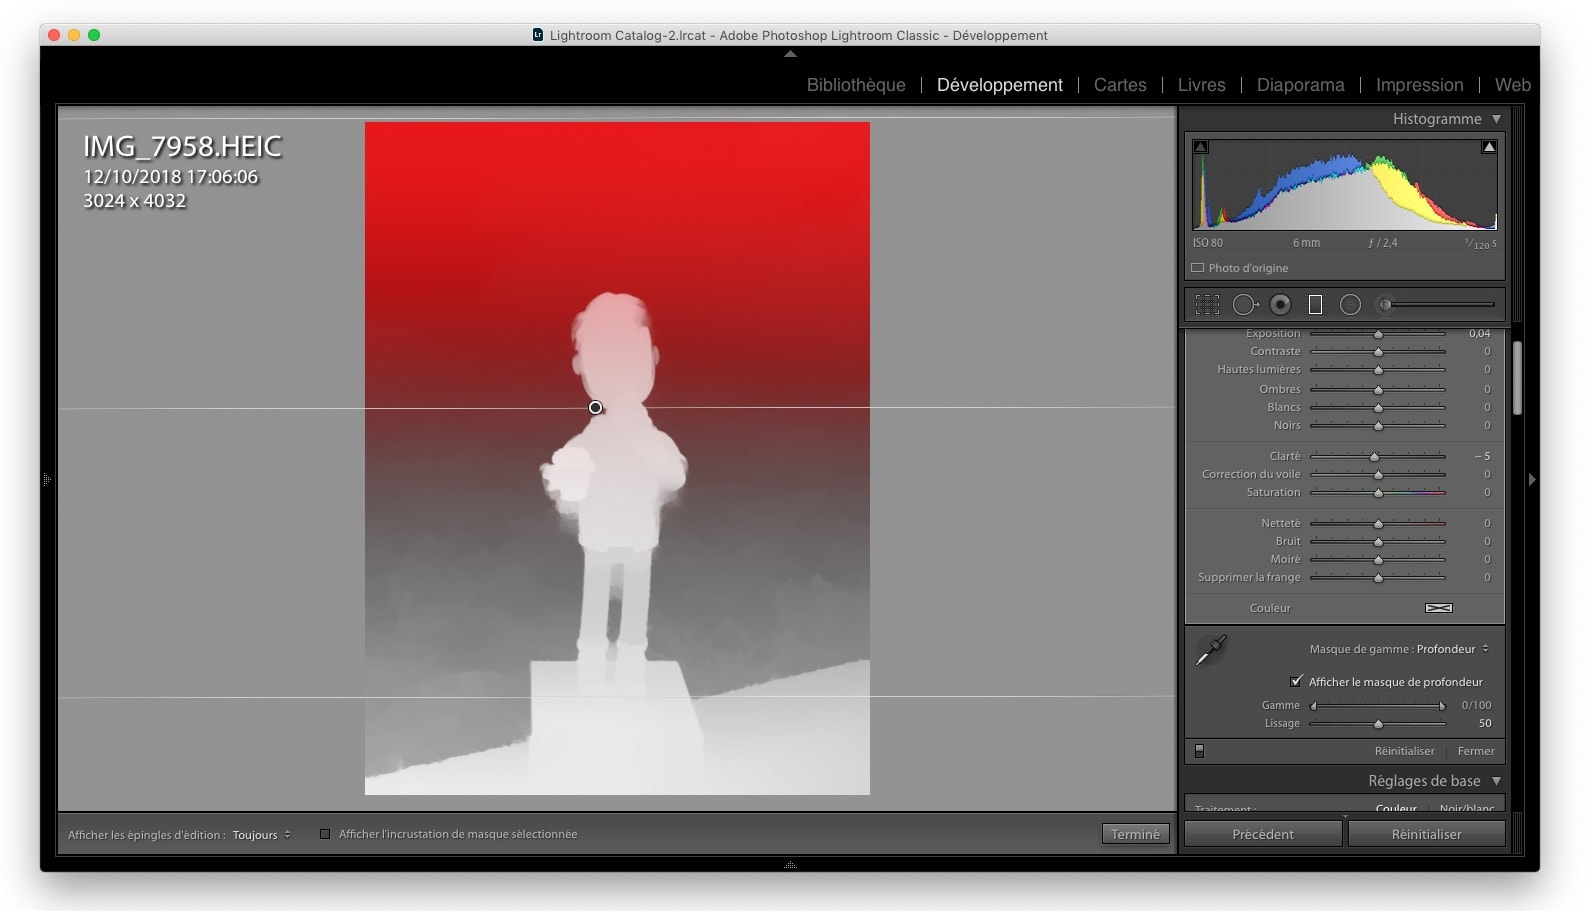This screenshot has width=1590, height=911.
Task: Click Fermer in the filter panel
Action: click(x=1476, y=751)
